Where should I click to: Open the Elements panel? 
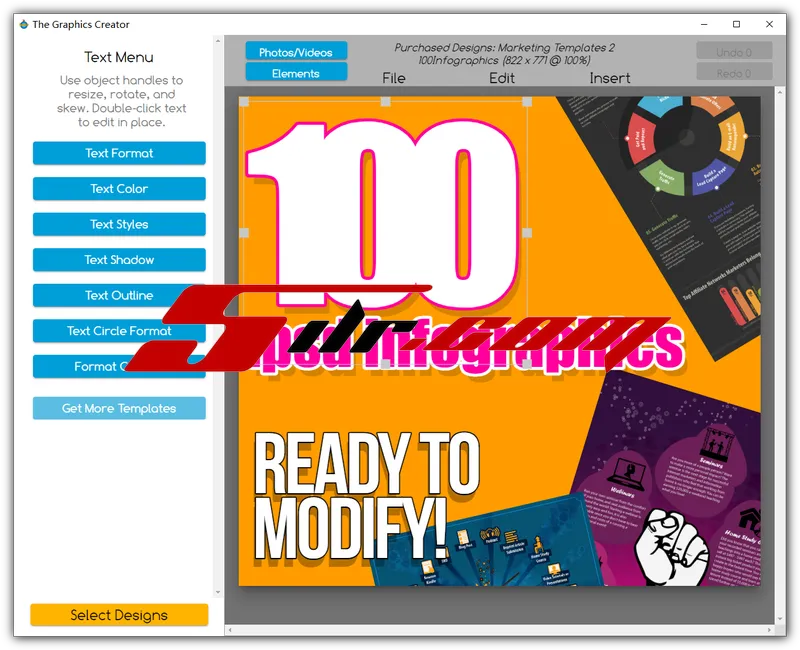[x=296, y=73]
